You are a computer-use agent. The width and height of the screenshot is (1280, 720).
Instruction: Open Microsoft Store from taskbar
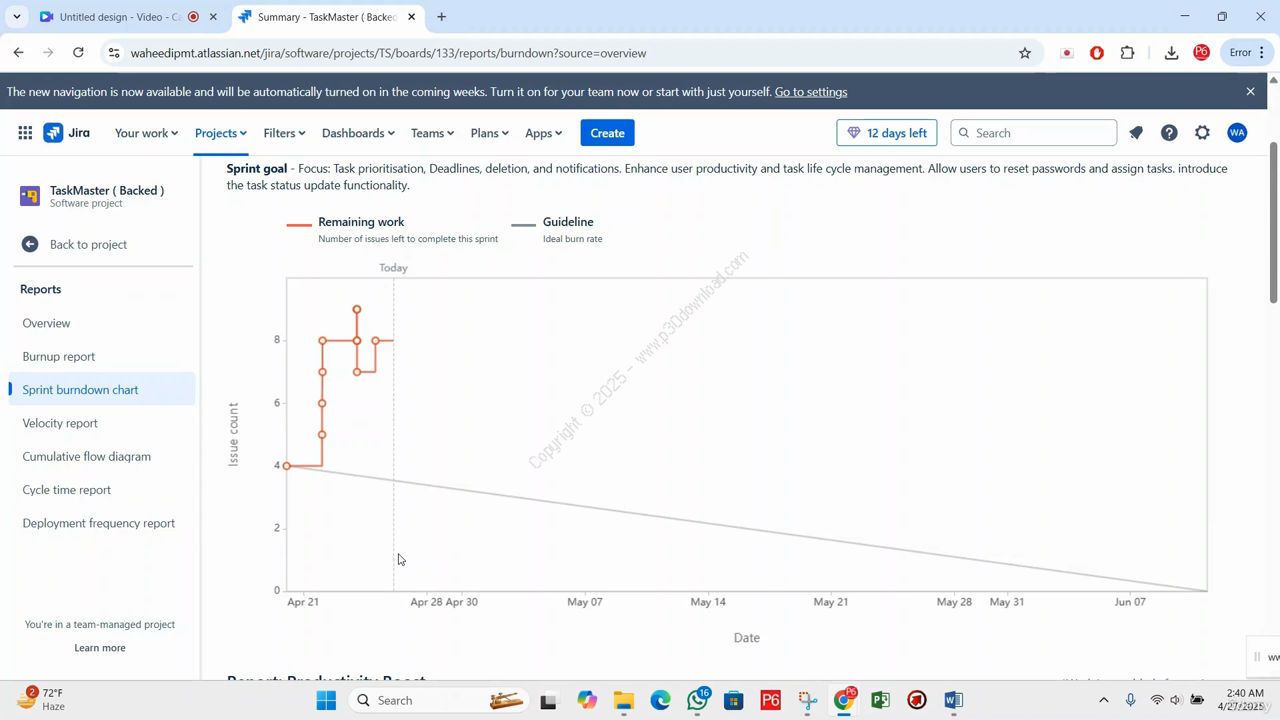(x=734, y=700)
